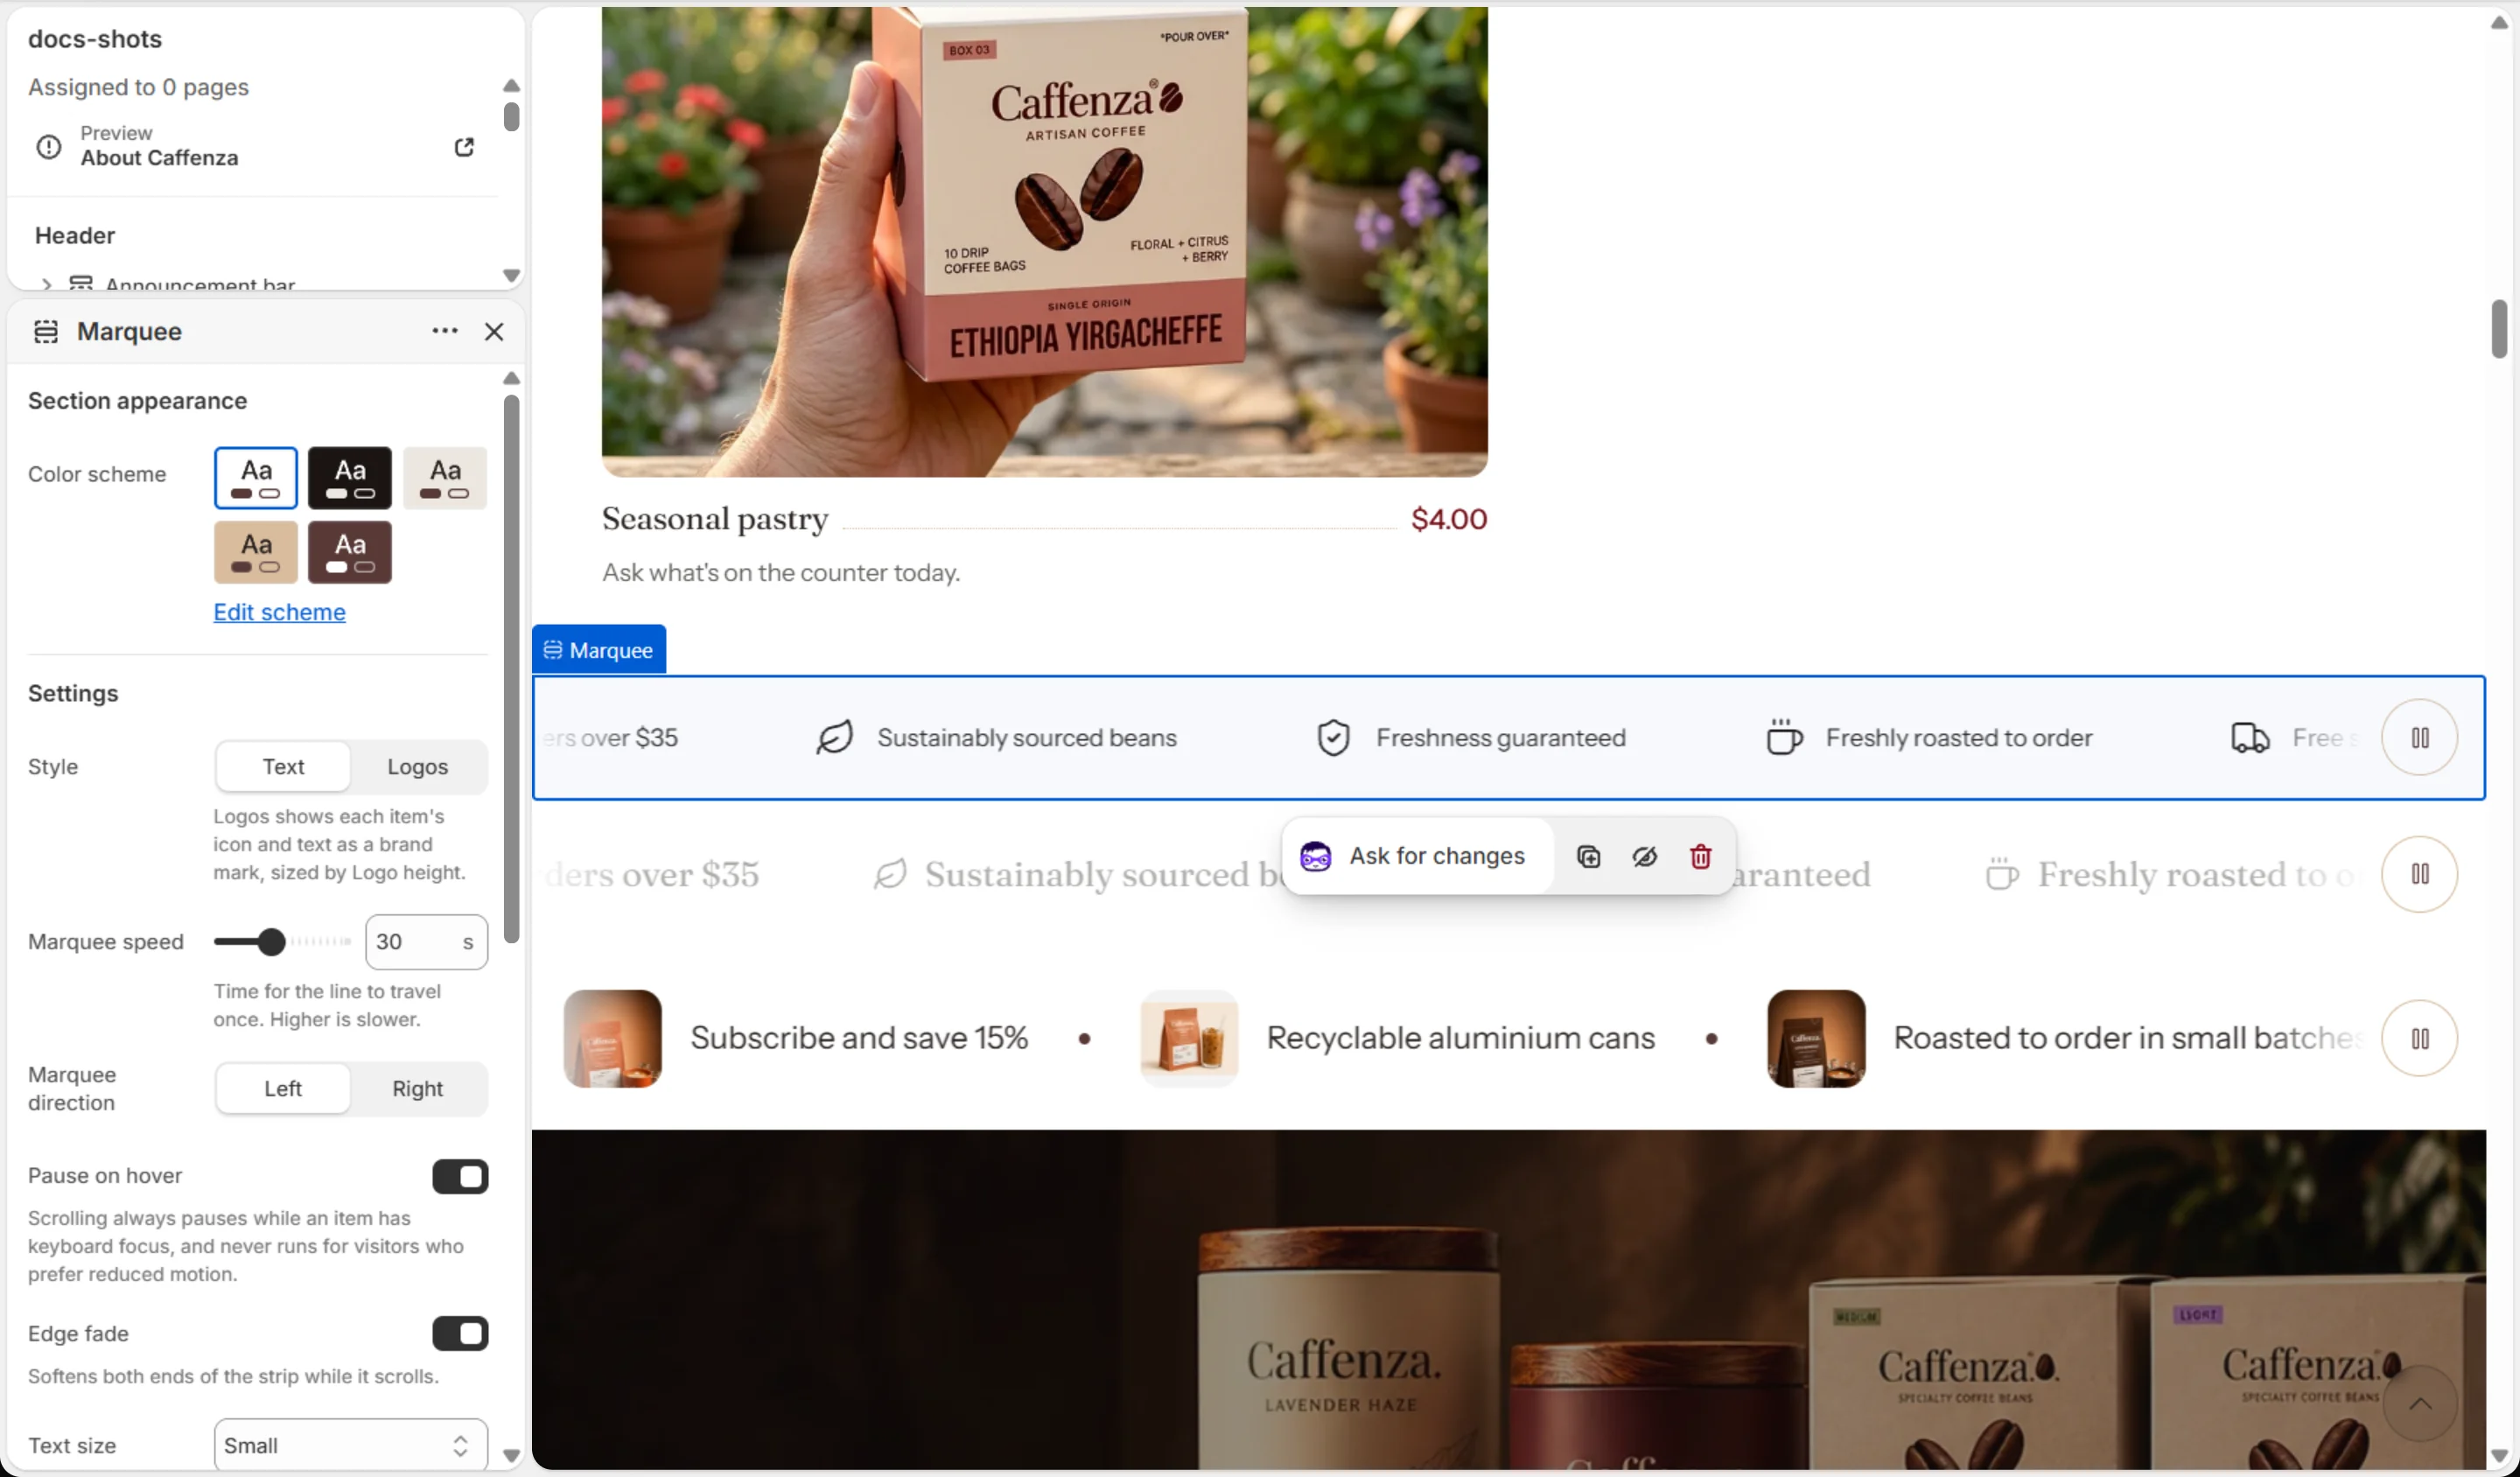Click the leaf icon beside Sustainably sourced beans
2520x1477 pixels.
[x=834, y=738]
